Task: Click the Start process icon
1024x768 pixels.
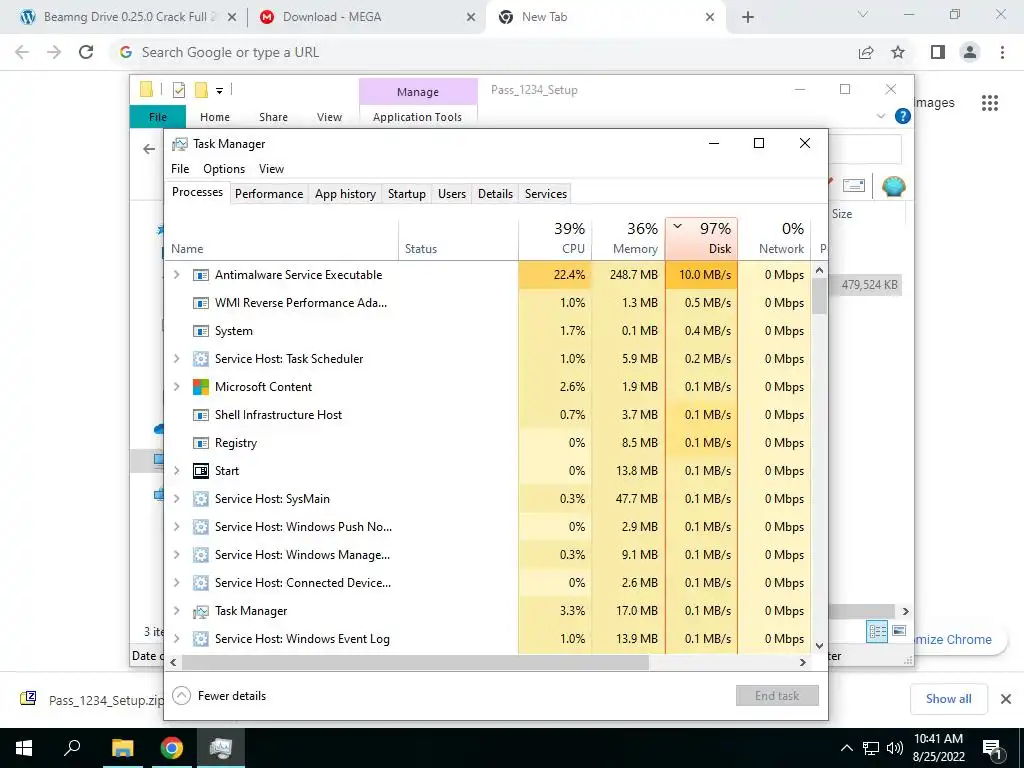Action: tap(200, 471)
